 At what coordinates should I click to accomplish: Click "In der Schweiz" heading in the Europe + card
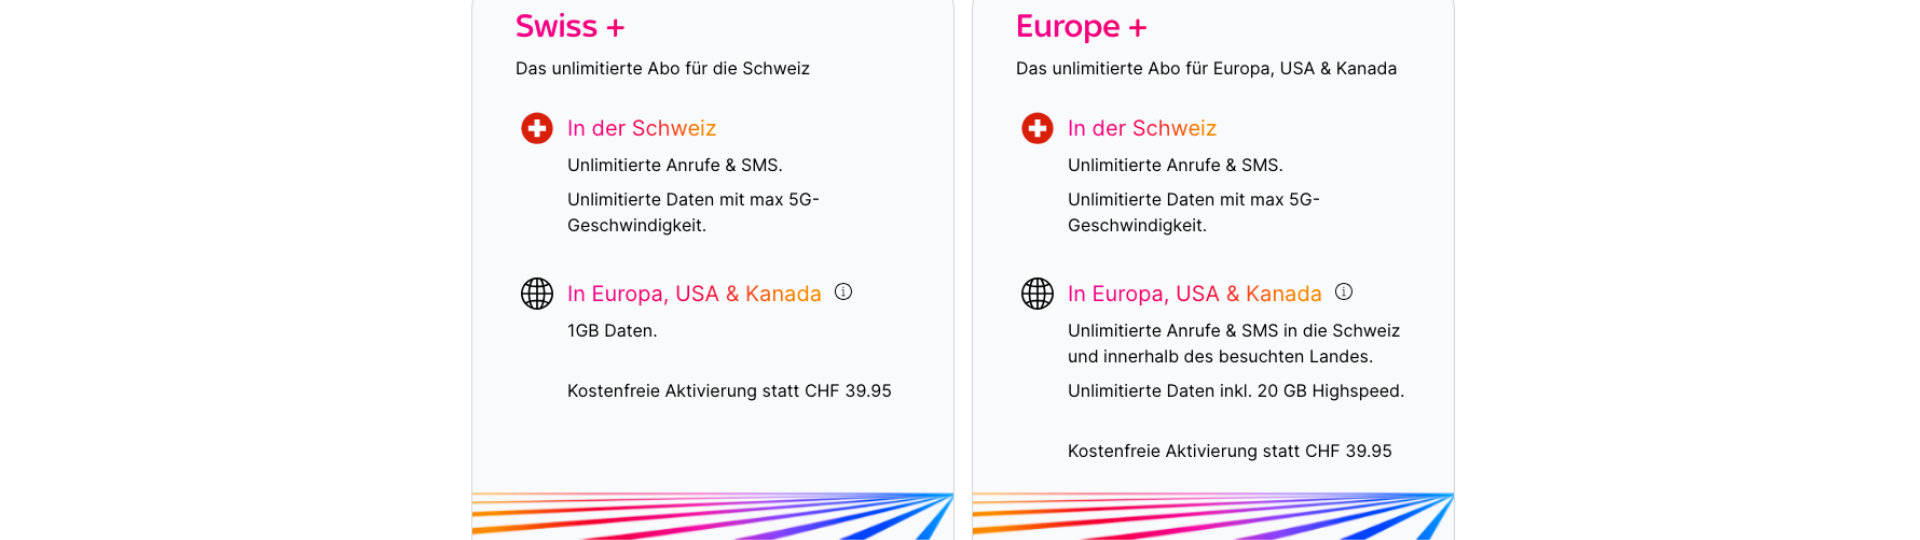pos(1142,128)
